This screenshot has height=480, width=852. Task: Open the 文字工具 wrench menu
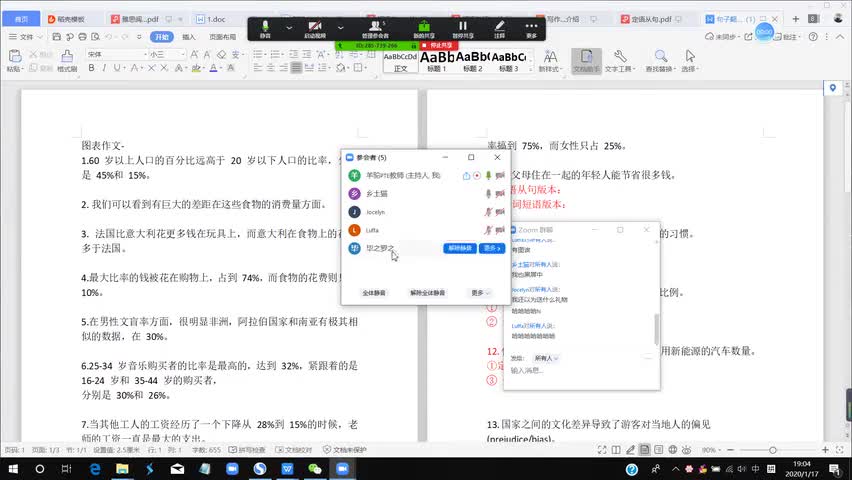coord(620,61)
